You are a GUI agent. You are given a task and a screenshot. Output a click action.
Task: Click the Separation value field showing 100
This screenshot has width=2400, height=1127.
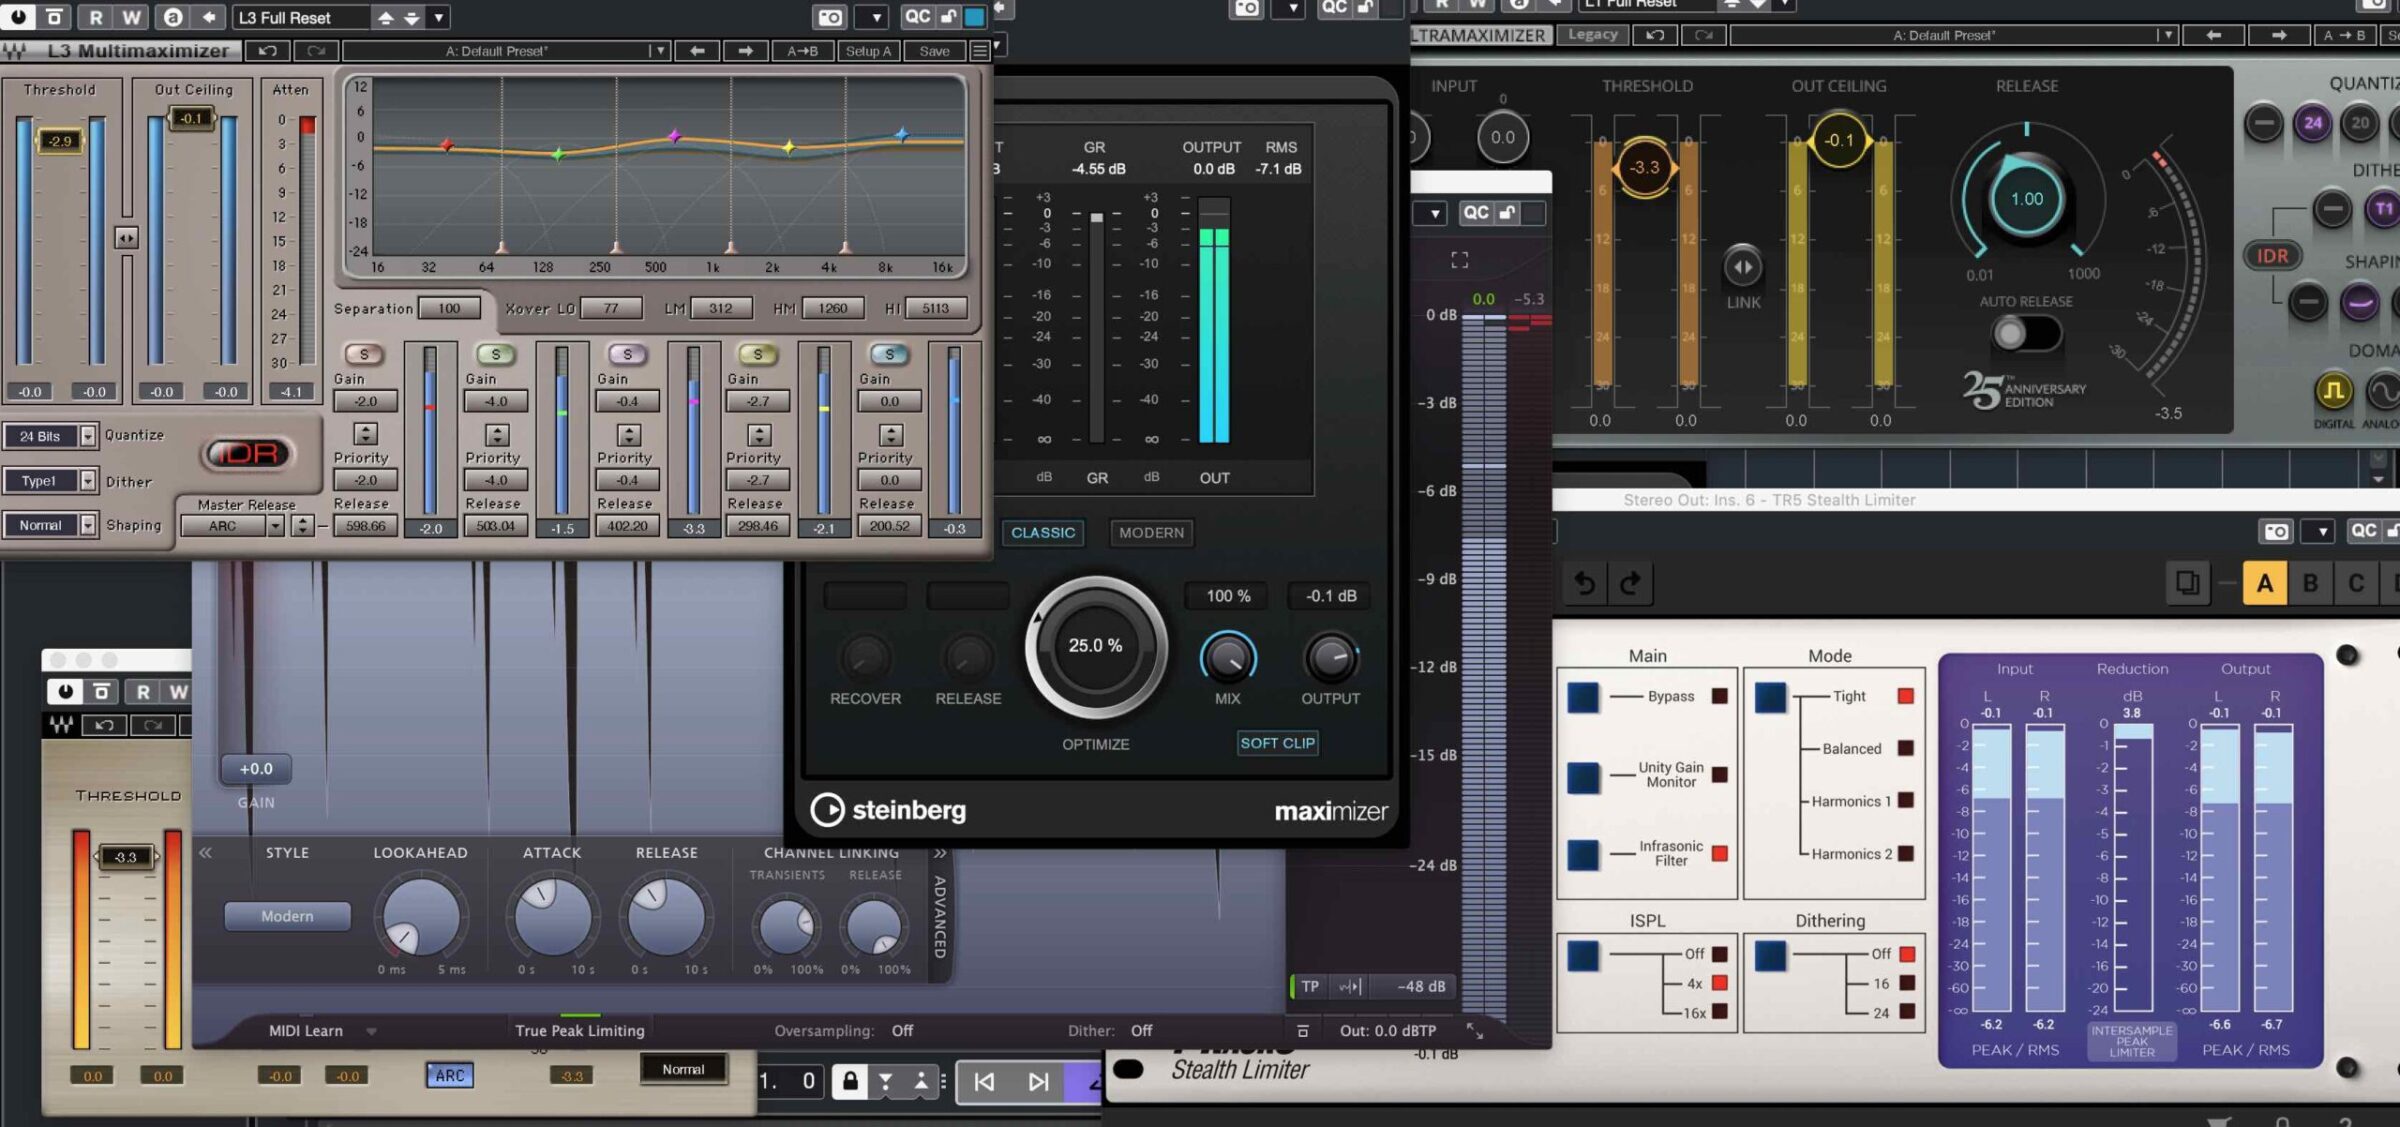449,308
